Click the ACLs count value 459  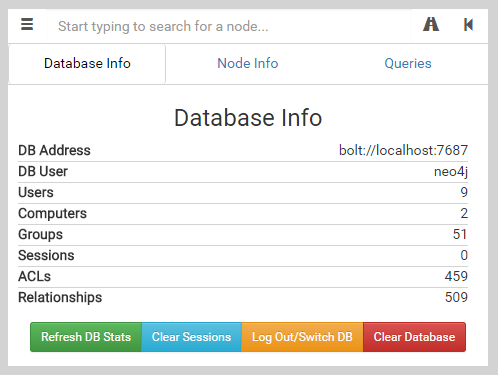coord(456,276)
